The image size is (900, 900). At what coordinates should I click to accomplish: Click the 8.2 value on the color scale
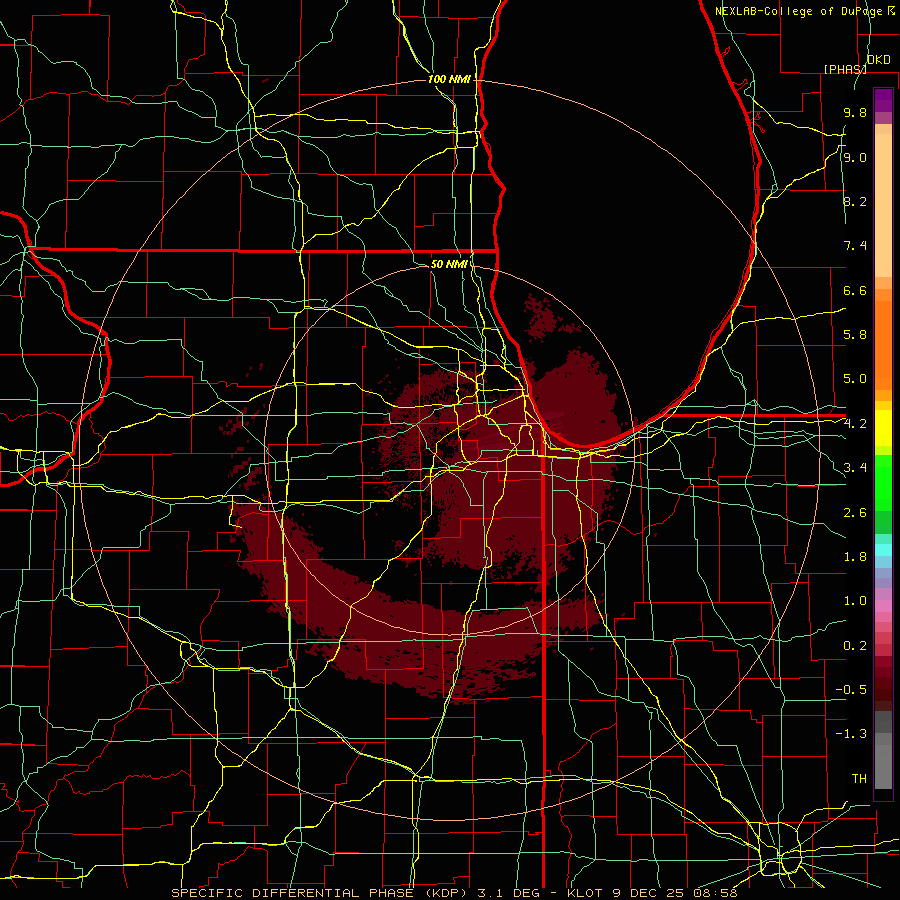(855, 201)
